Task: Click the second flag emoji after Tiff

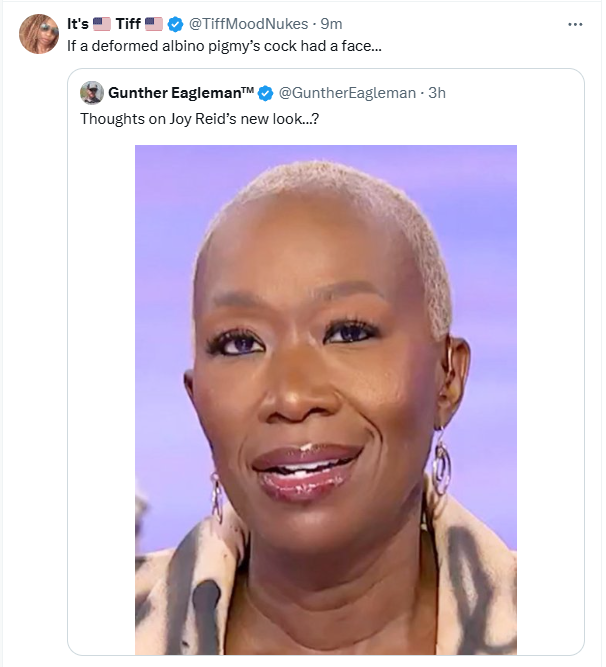Action: click(154, 24)
